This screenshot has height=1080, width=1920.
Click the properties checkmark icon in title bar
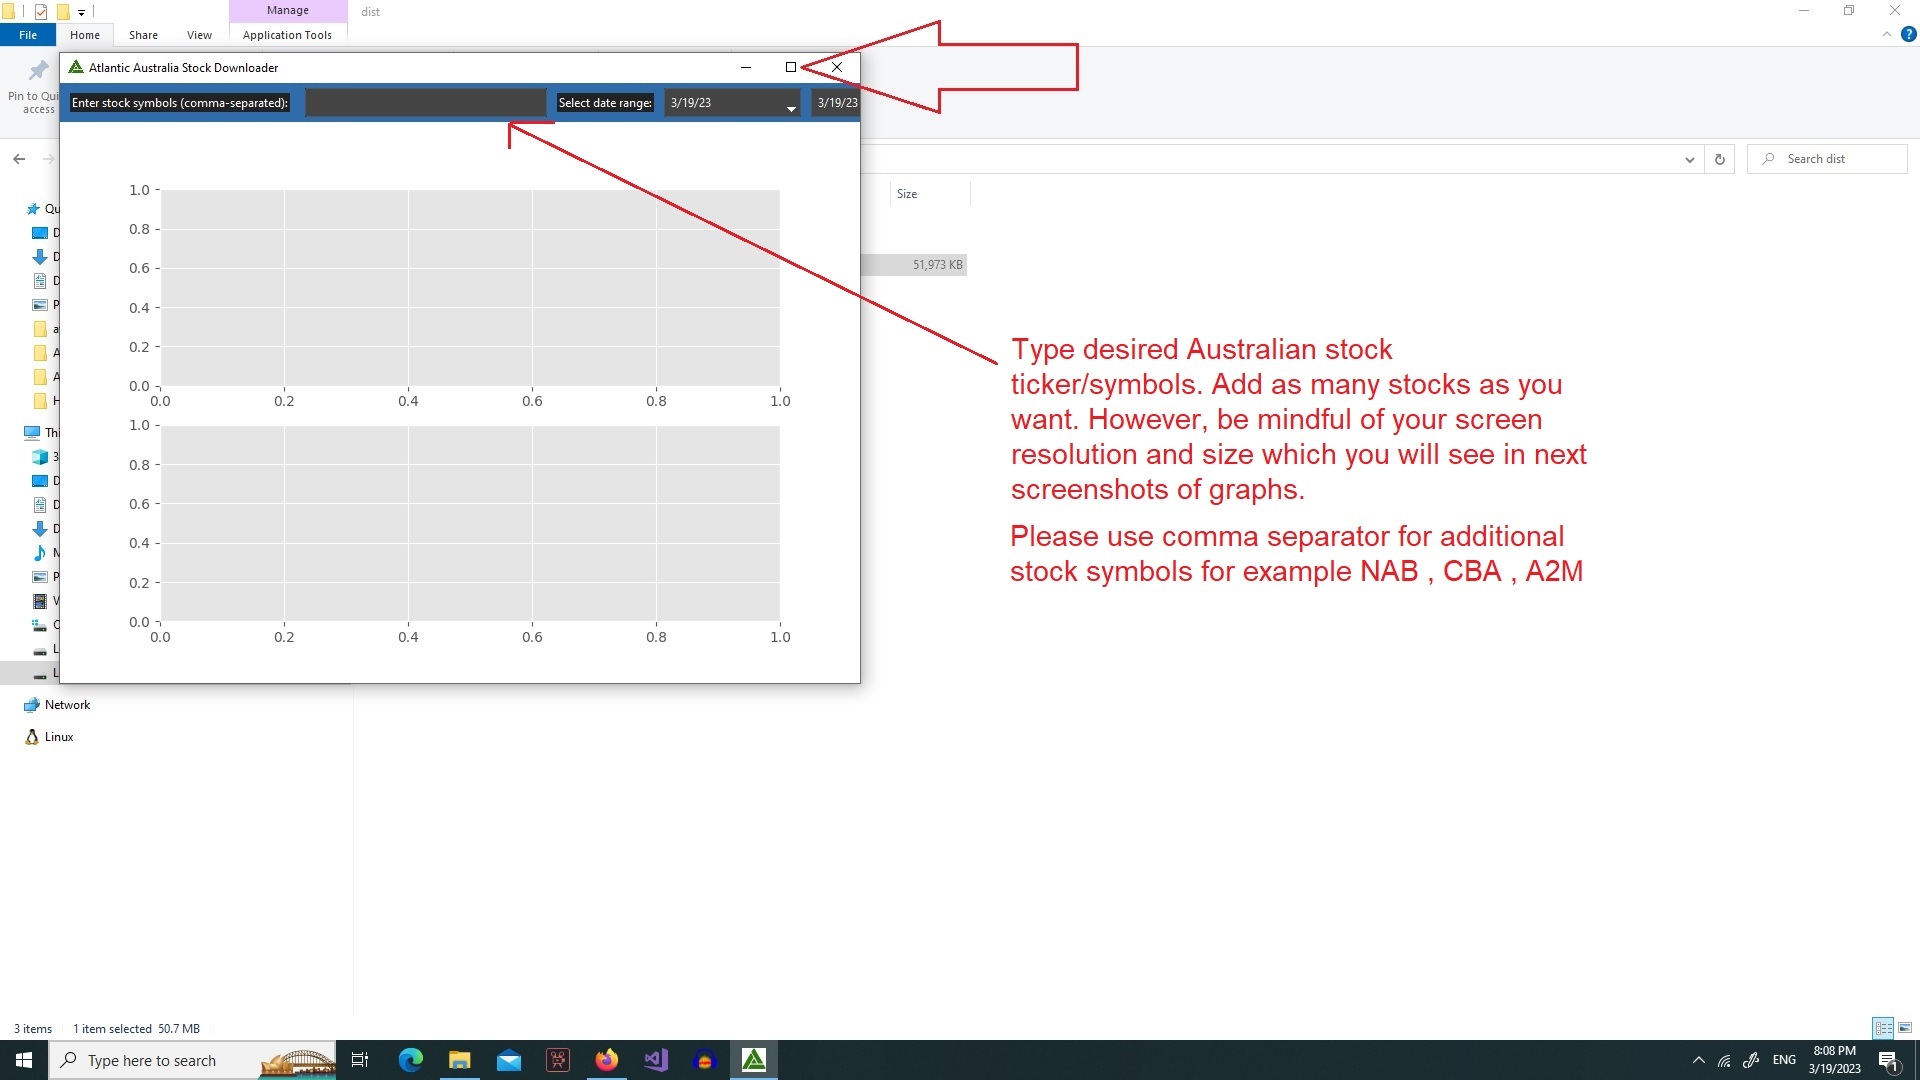click(41, 12)
